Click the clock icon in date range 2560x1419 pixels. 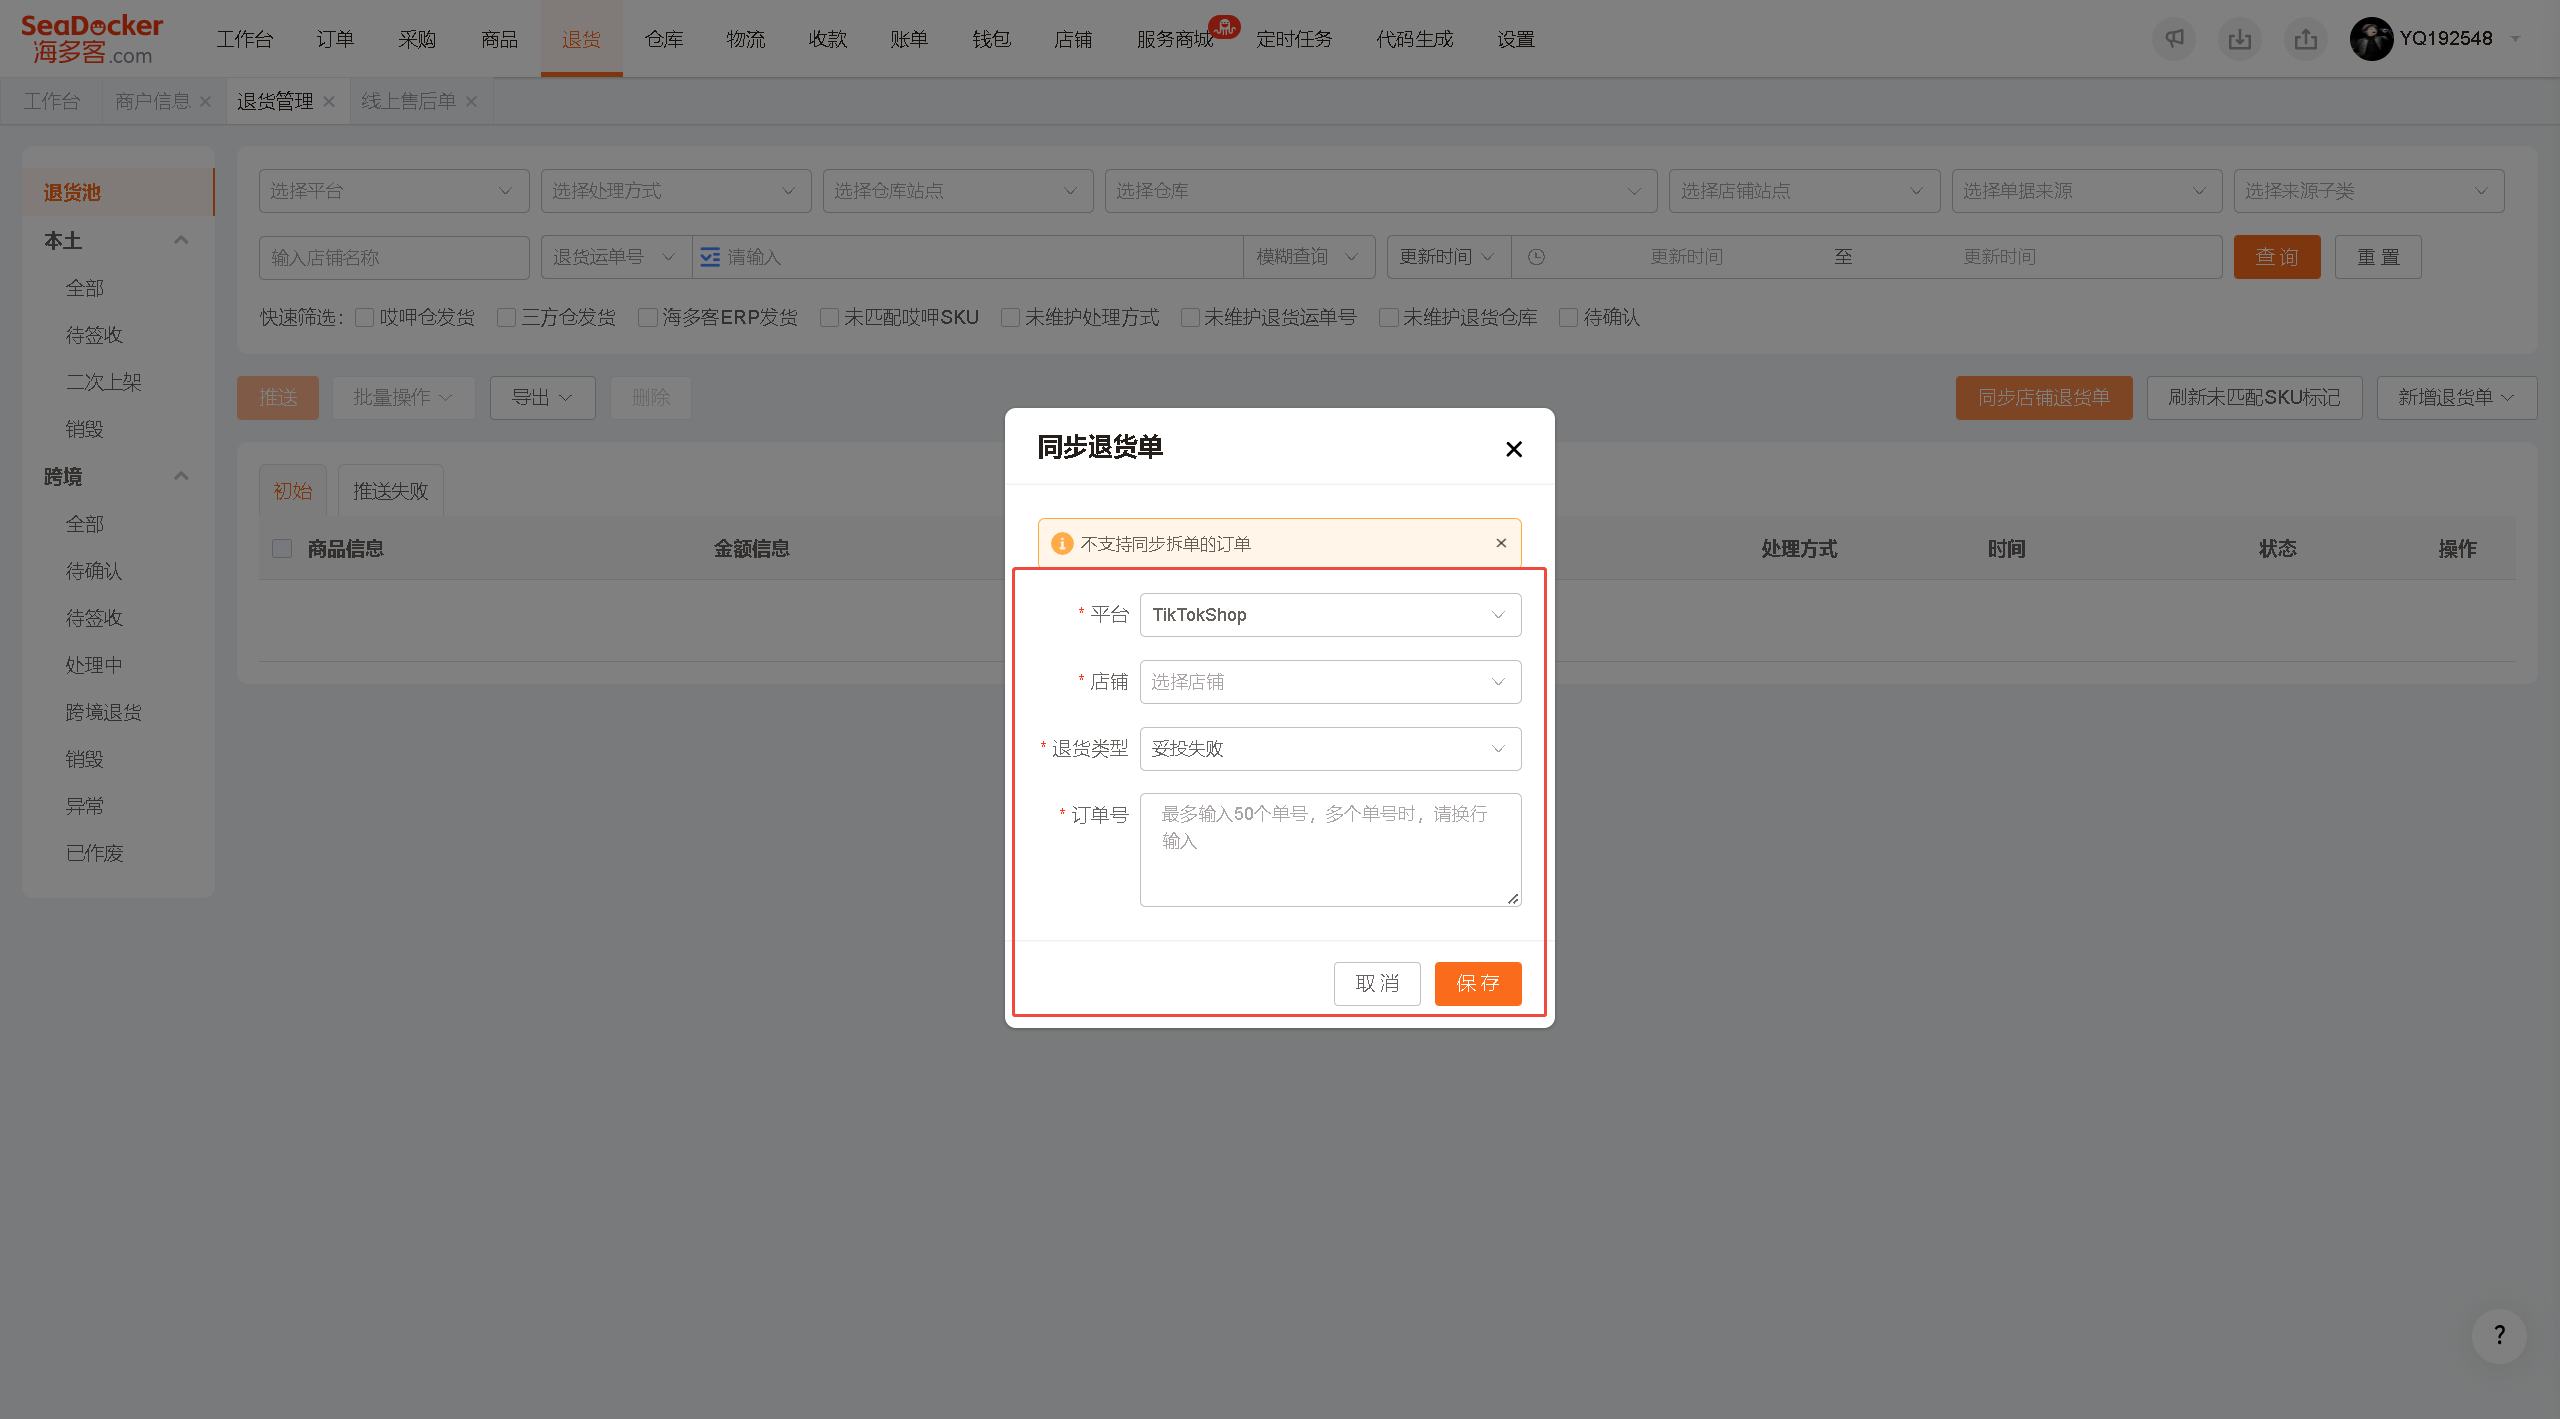1537,257
